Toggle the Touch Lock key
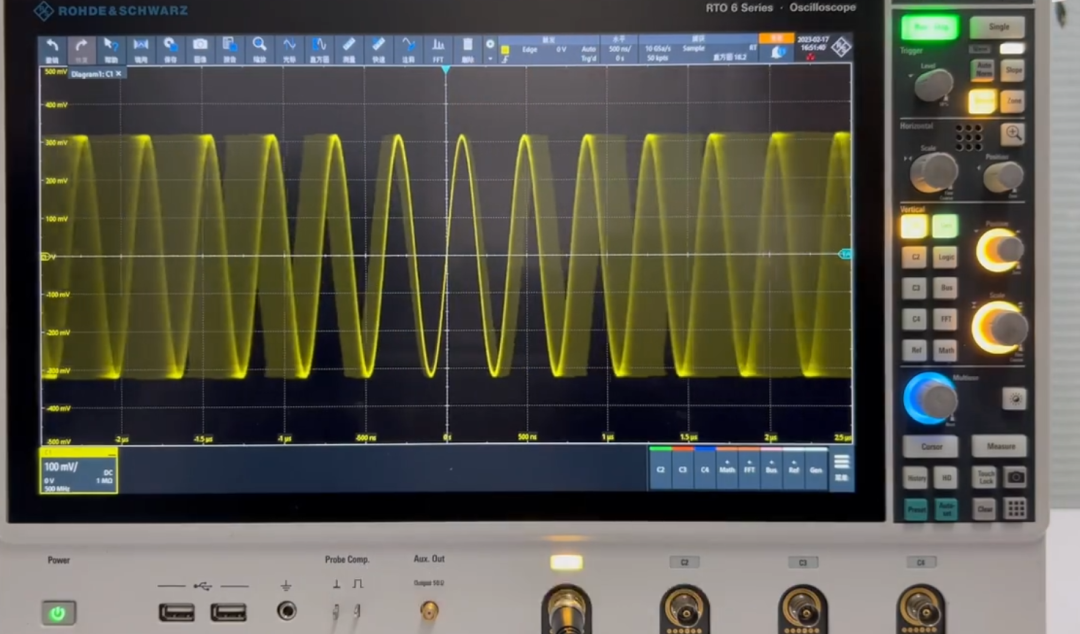 986,478
